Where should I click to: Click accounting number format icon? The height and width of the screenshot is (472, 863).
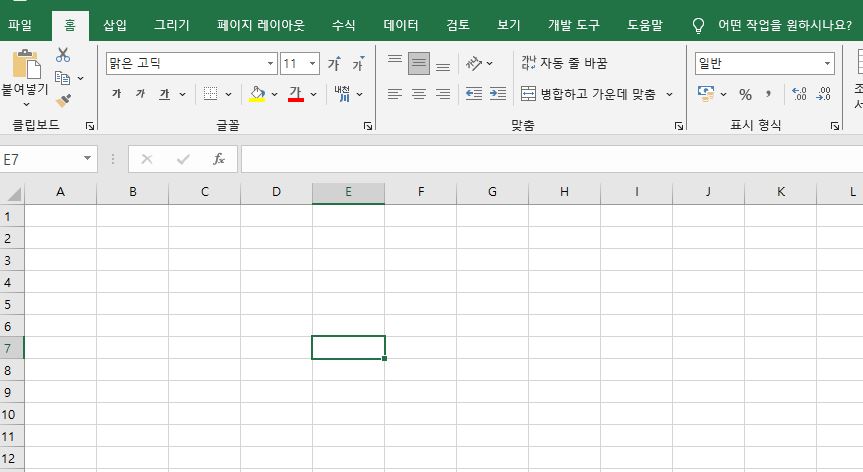click(706, 94)
